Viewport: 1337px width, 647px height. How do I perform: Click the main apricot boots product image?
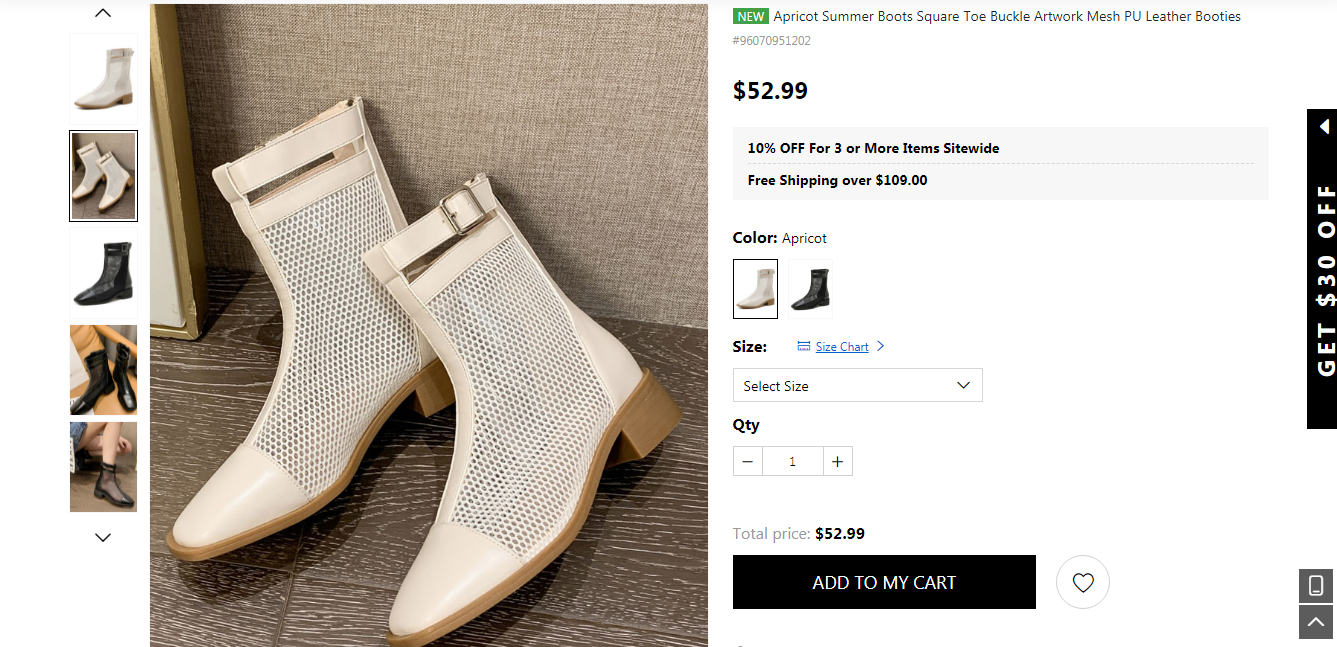tap(428, 325)
